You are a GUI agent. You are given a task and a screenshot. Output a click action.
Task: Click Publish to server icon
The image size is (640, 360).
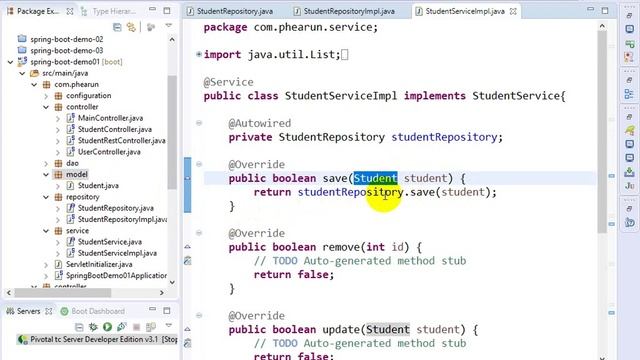pos(151,327)
